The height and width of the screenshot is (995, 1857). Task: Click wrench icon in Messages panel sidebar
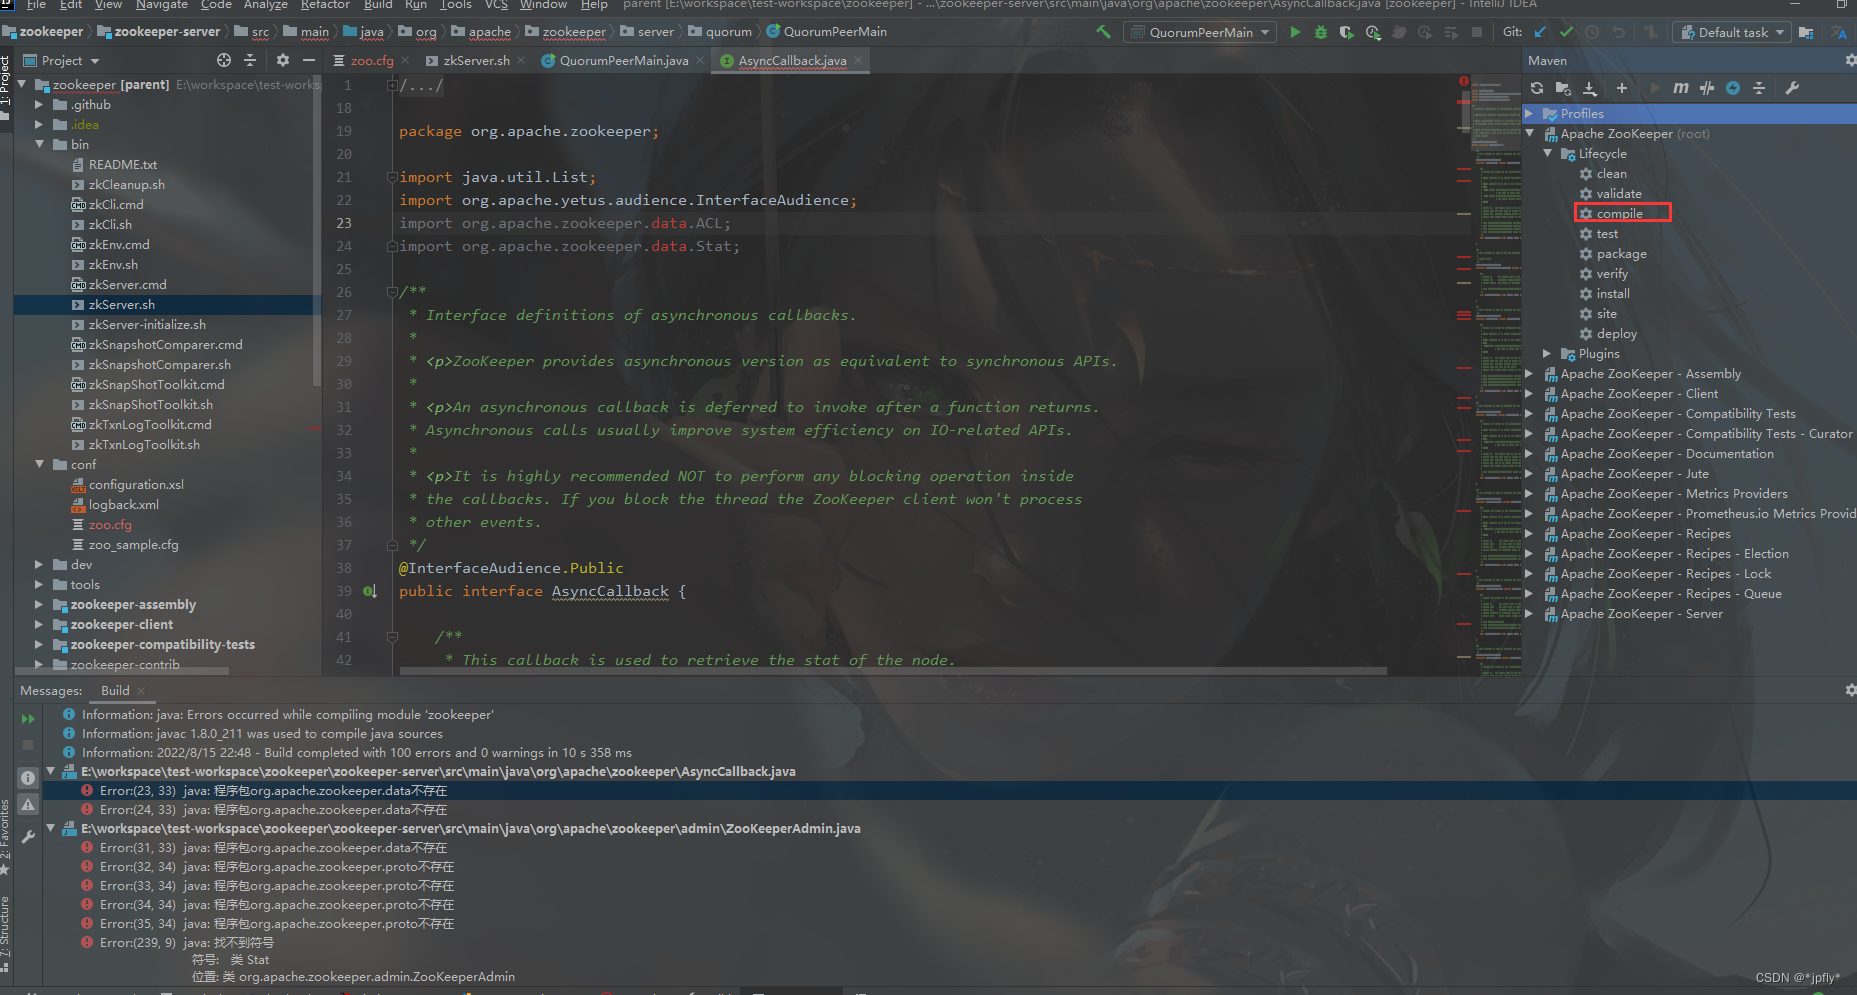[x=28, y=837]
